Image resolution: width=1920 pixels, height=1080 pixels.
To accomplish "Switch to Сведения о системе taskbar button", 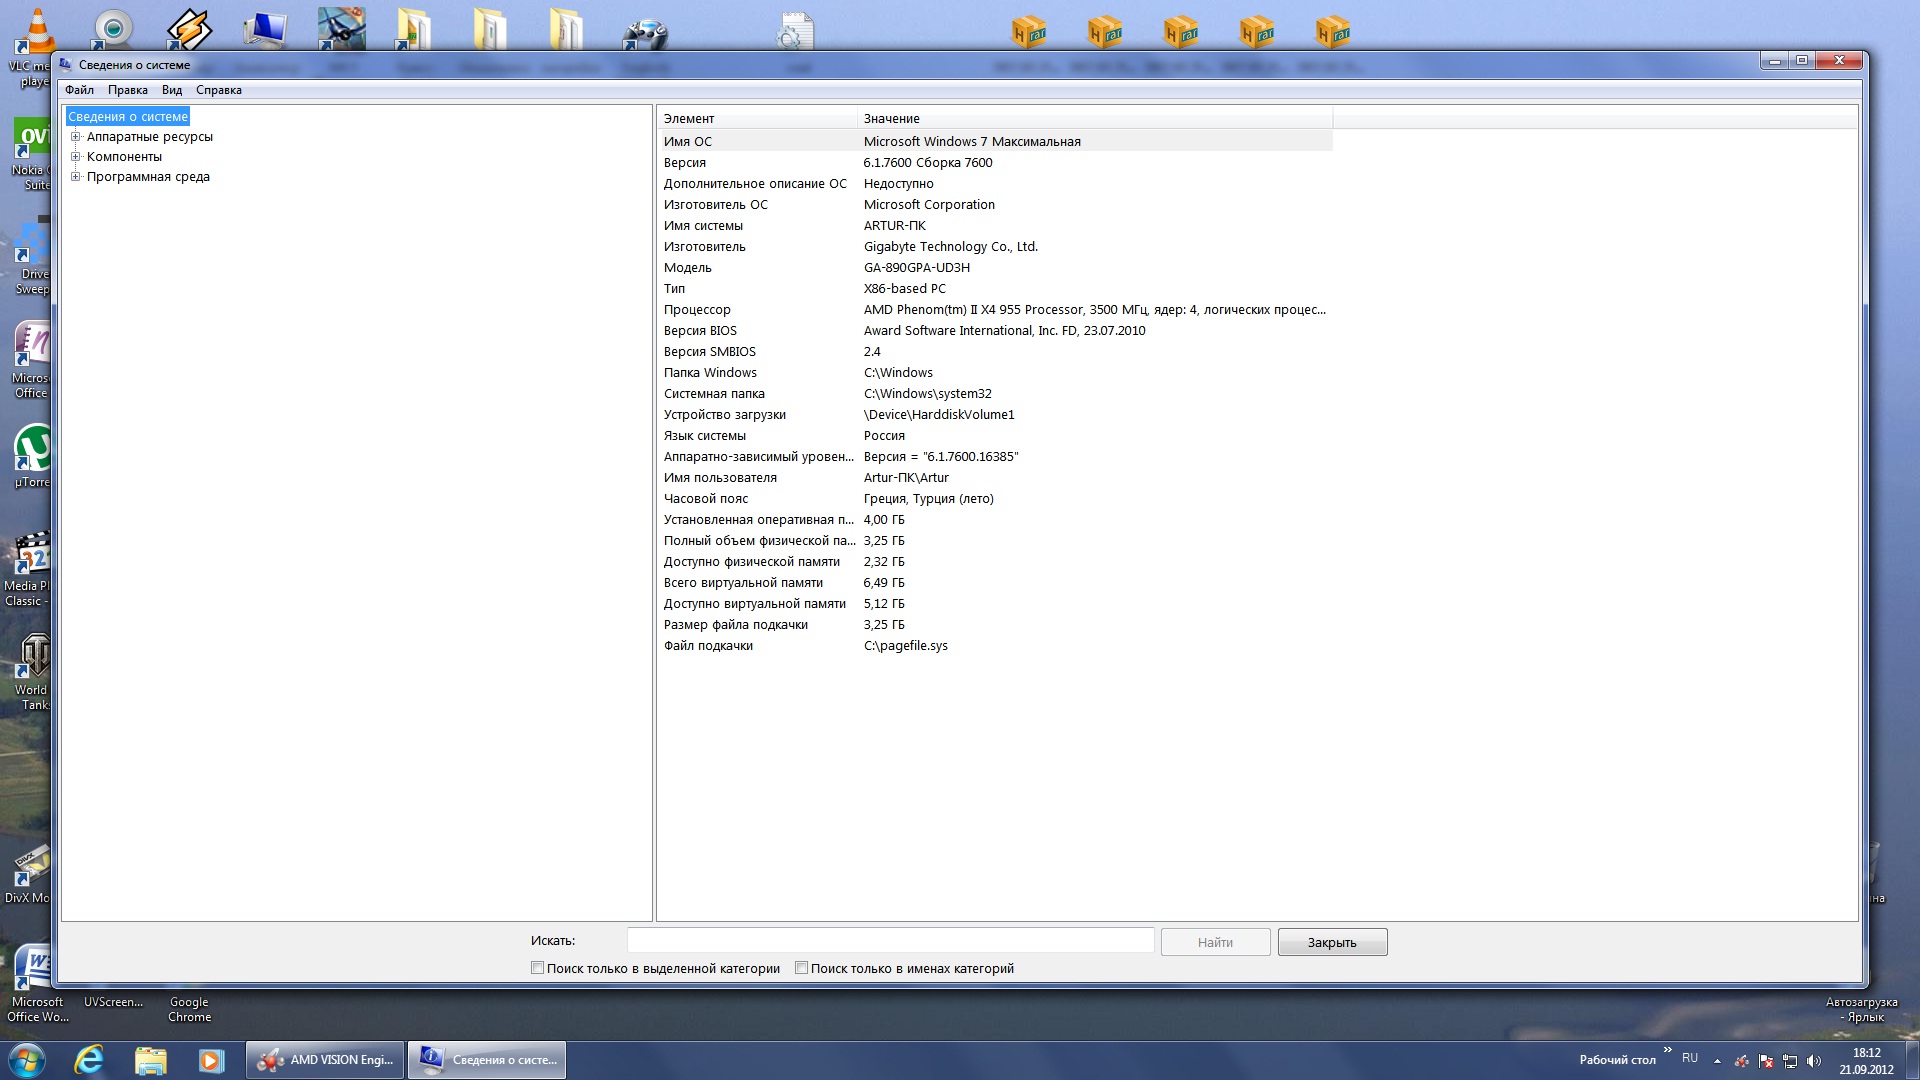I will [x=487, y=1060].
